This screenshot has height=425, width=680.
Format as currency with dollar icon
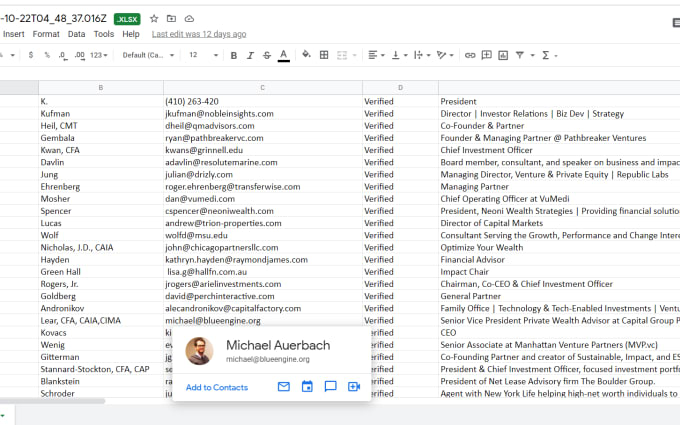pos(31,55)
